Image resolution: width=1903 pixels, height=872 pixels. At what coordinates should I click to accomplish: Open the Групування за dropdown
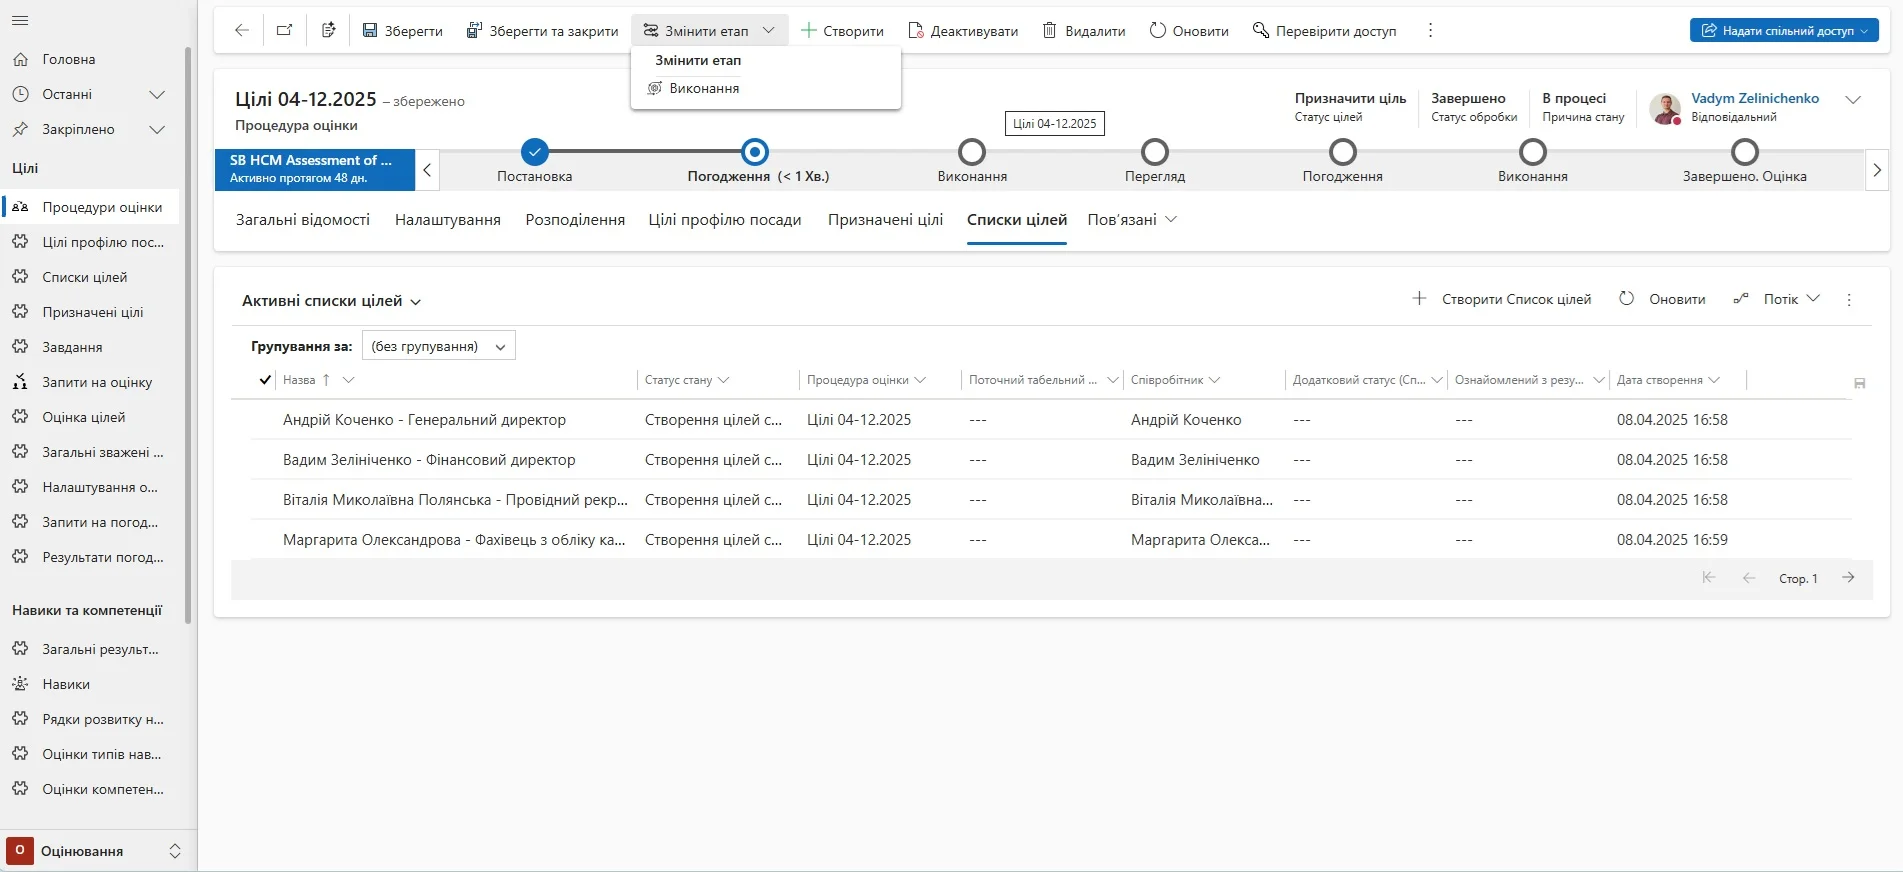click(438, 346)
